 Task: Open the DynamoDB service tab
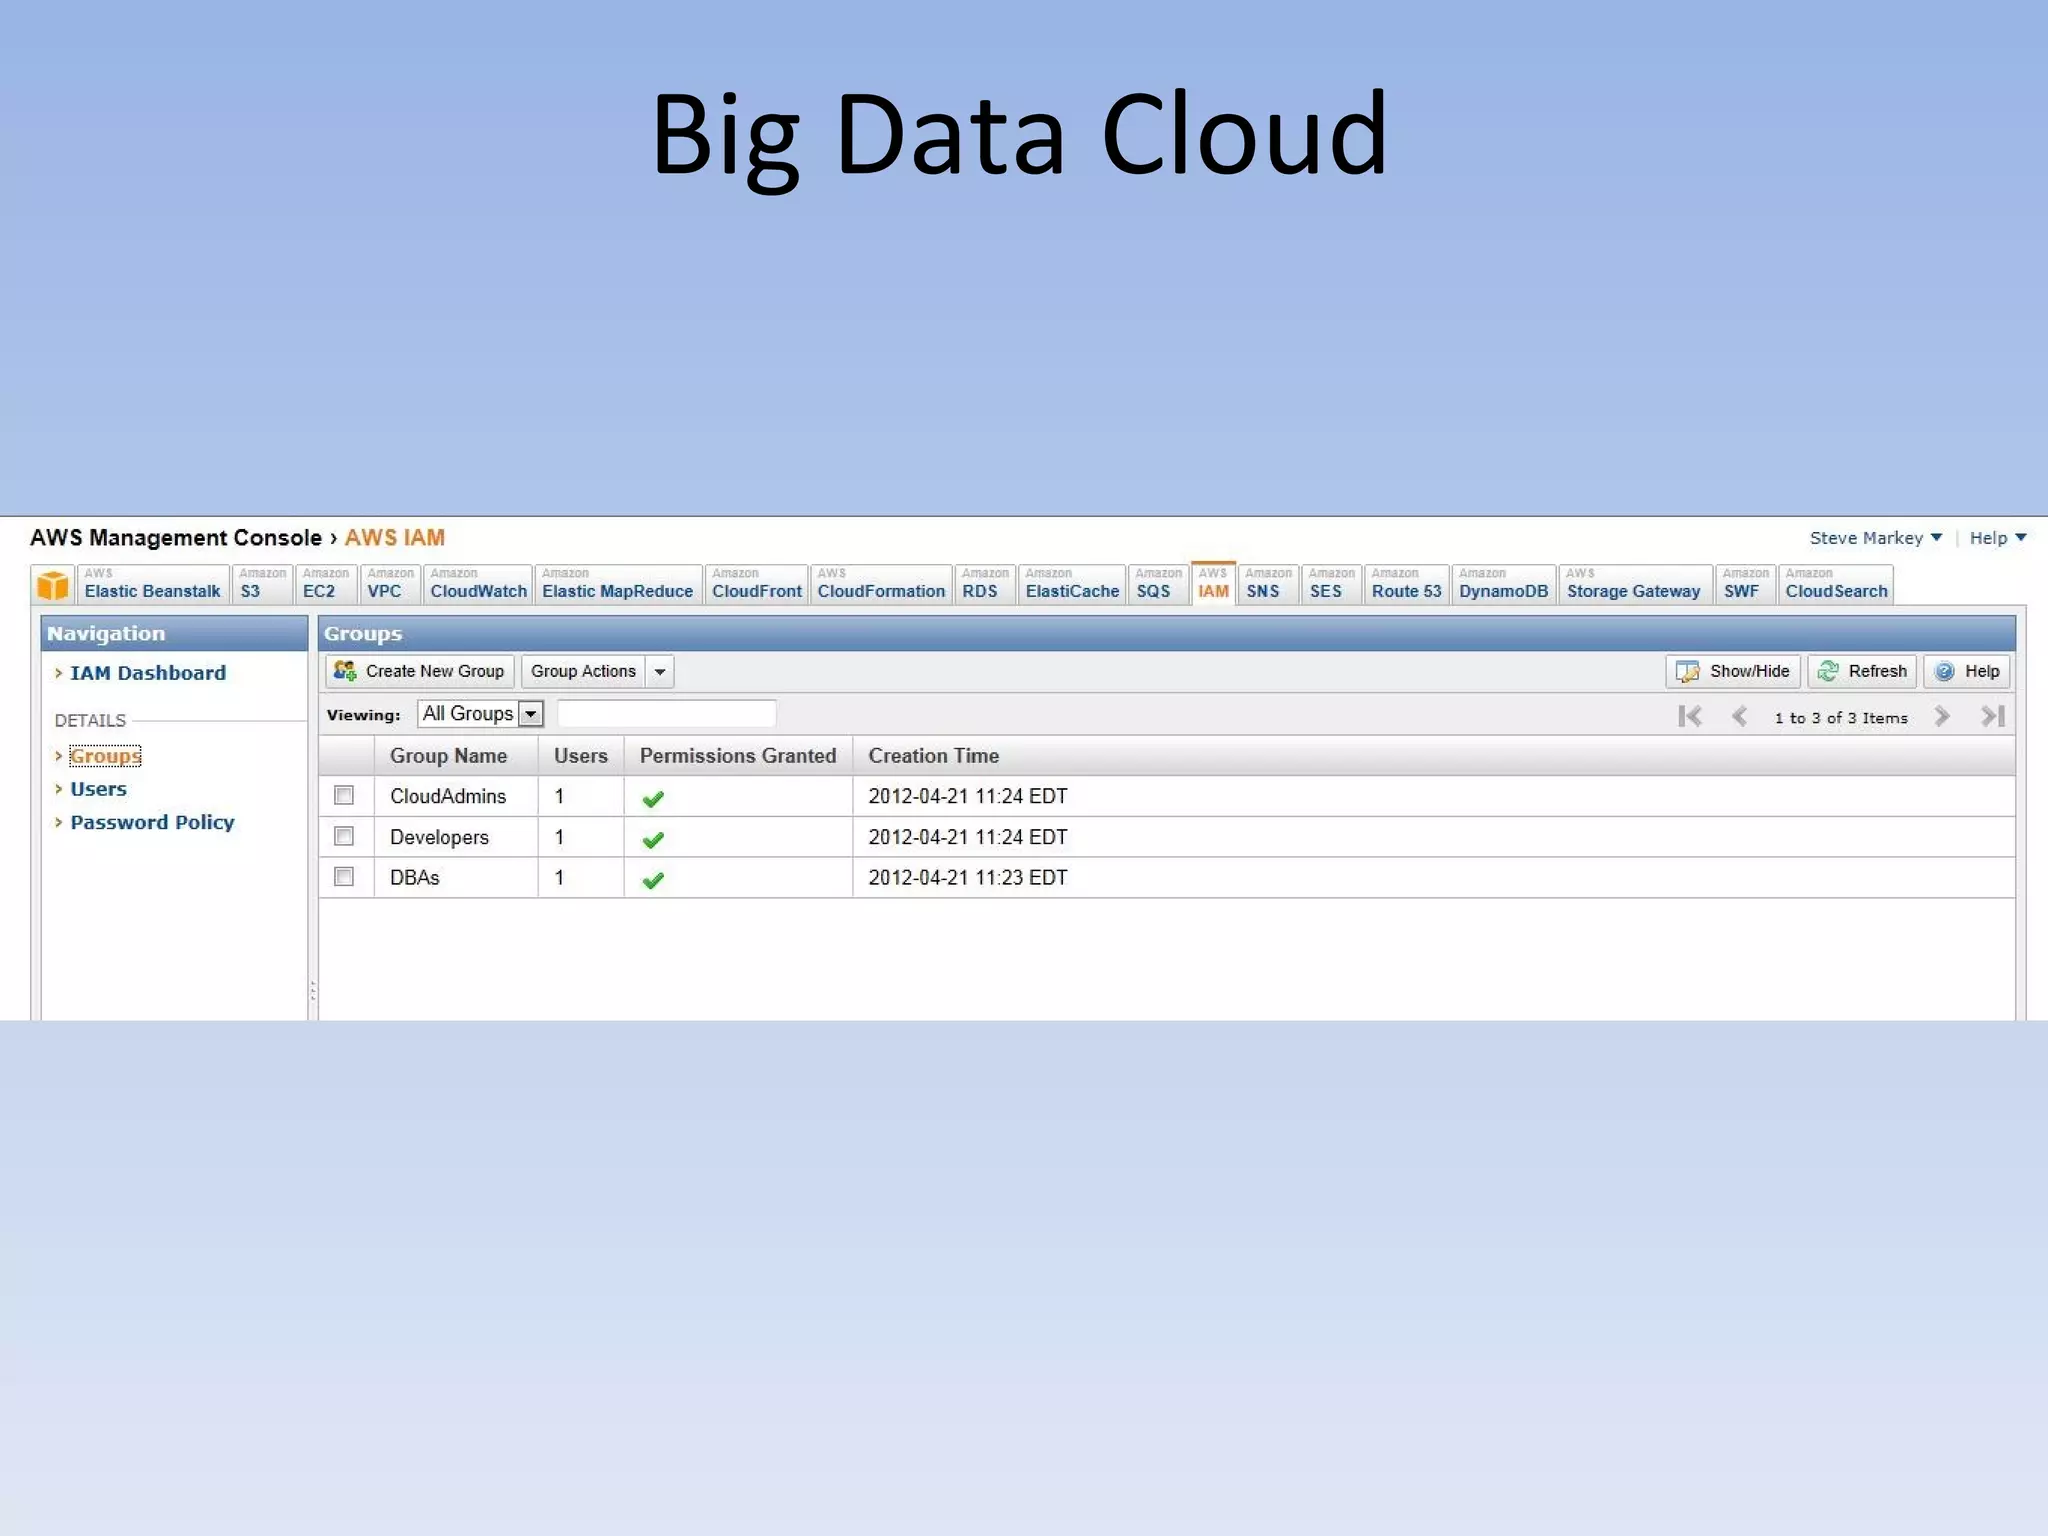coord(1503,584)
